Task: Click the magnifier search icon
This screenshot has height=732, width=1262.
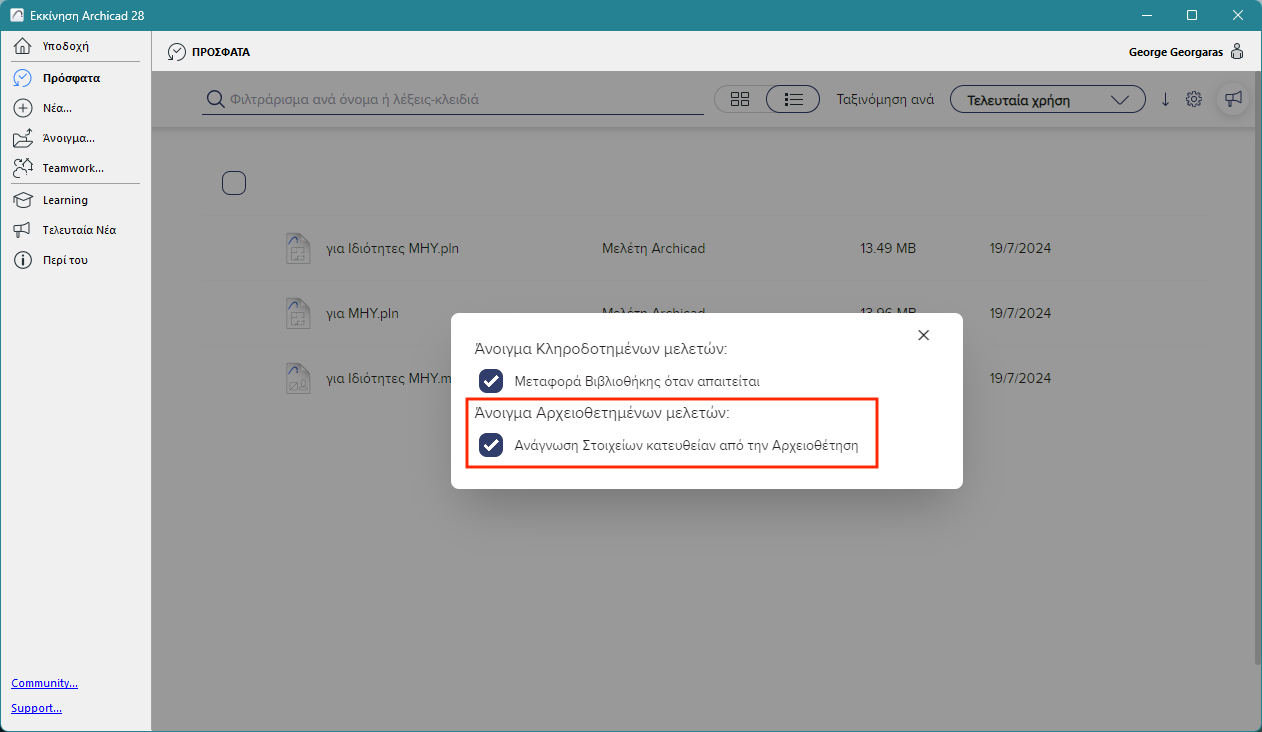Action: pyautogui.click(x=215, y=99)
